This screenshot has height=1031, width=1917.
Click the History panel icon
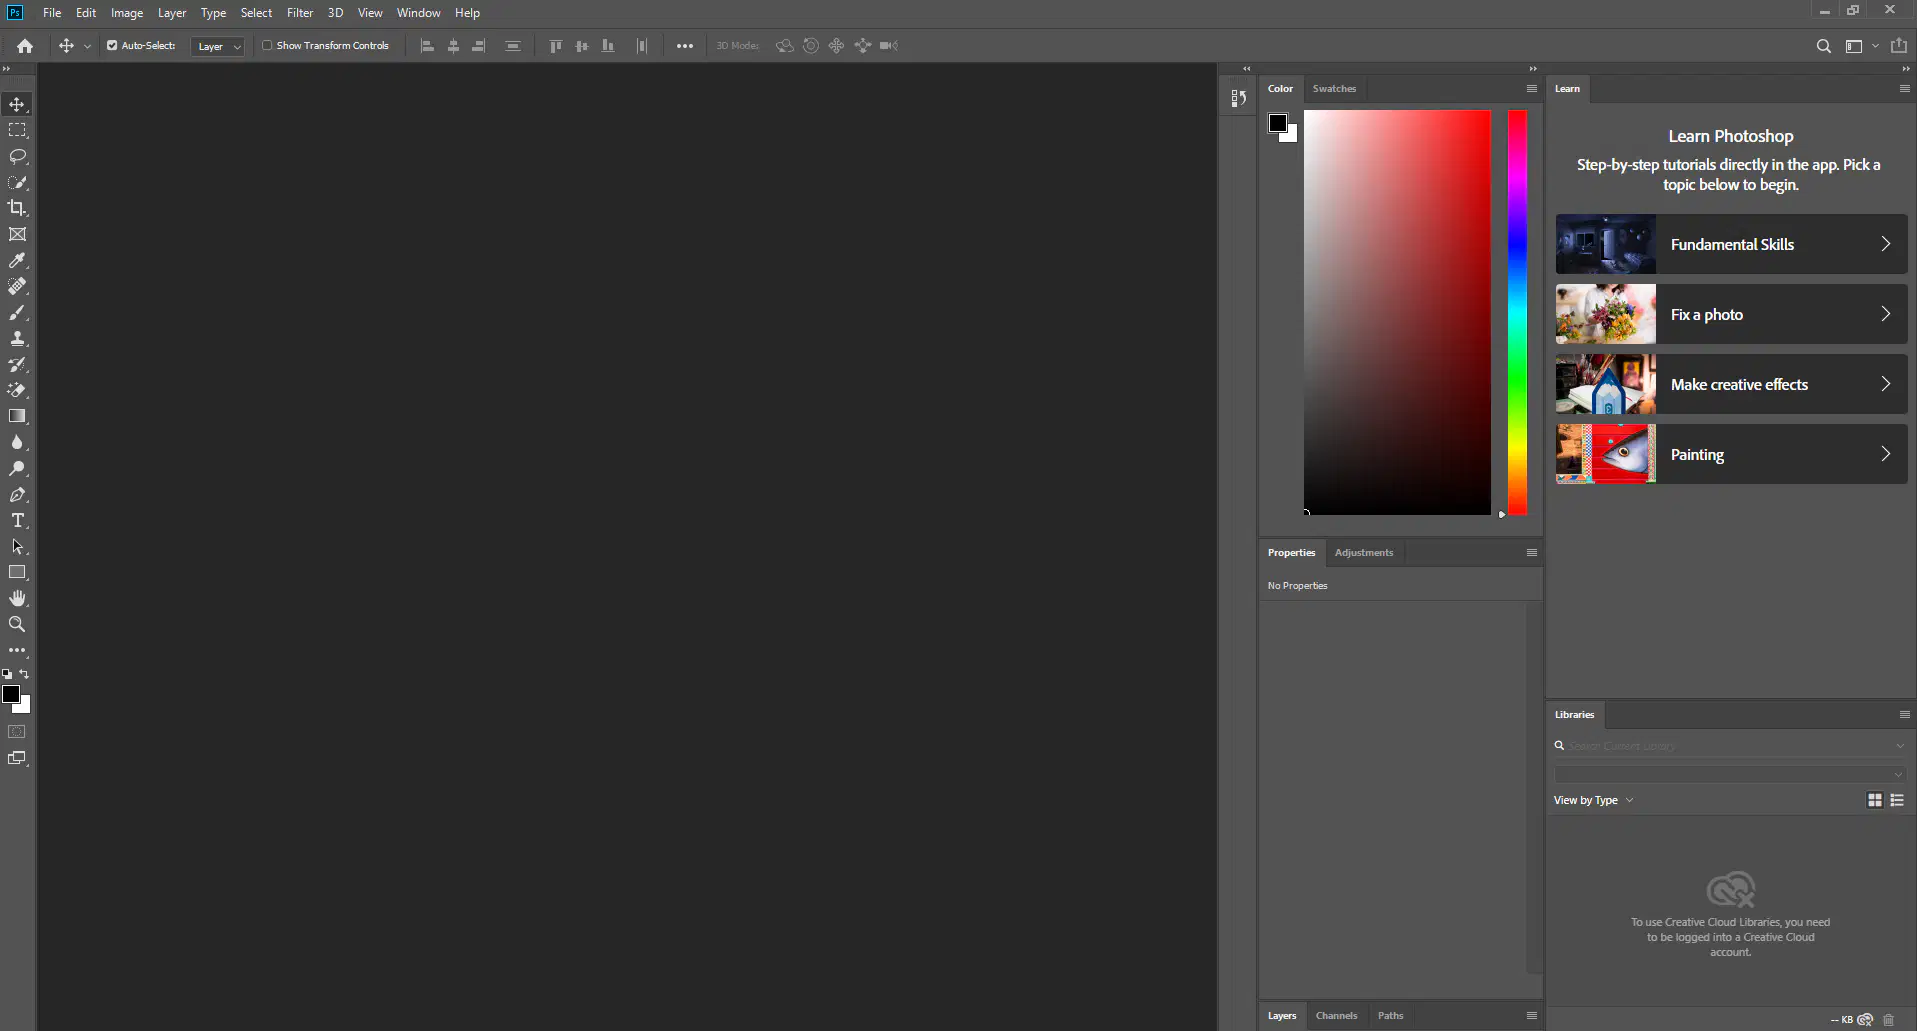pos(1238,98)
